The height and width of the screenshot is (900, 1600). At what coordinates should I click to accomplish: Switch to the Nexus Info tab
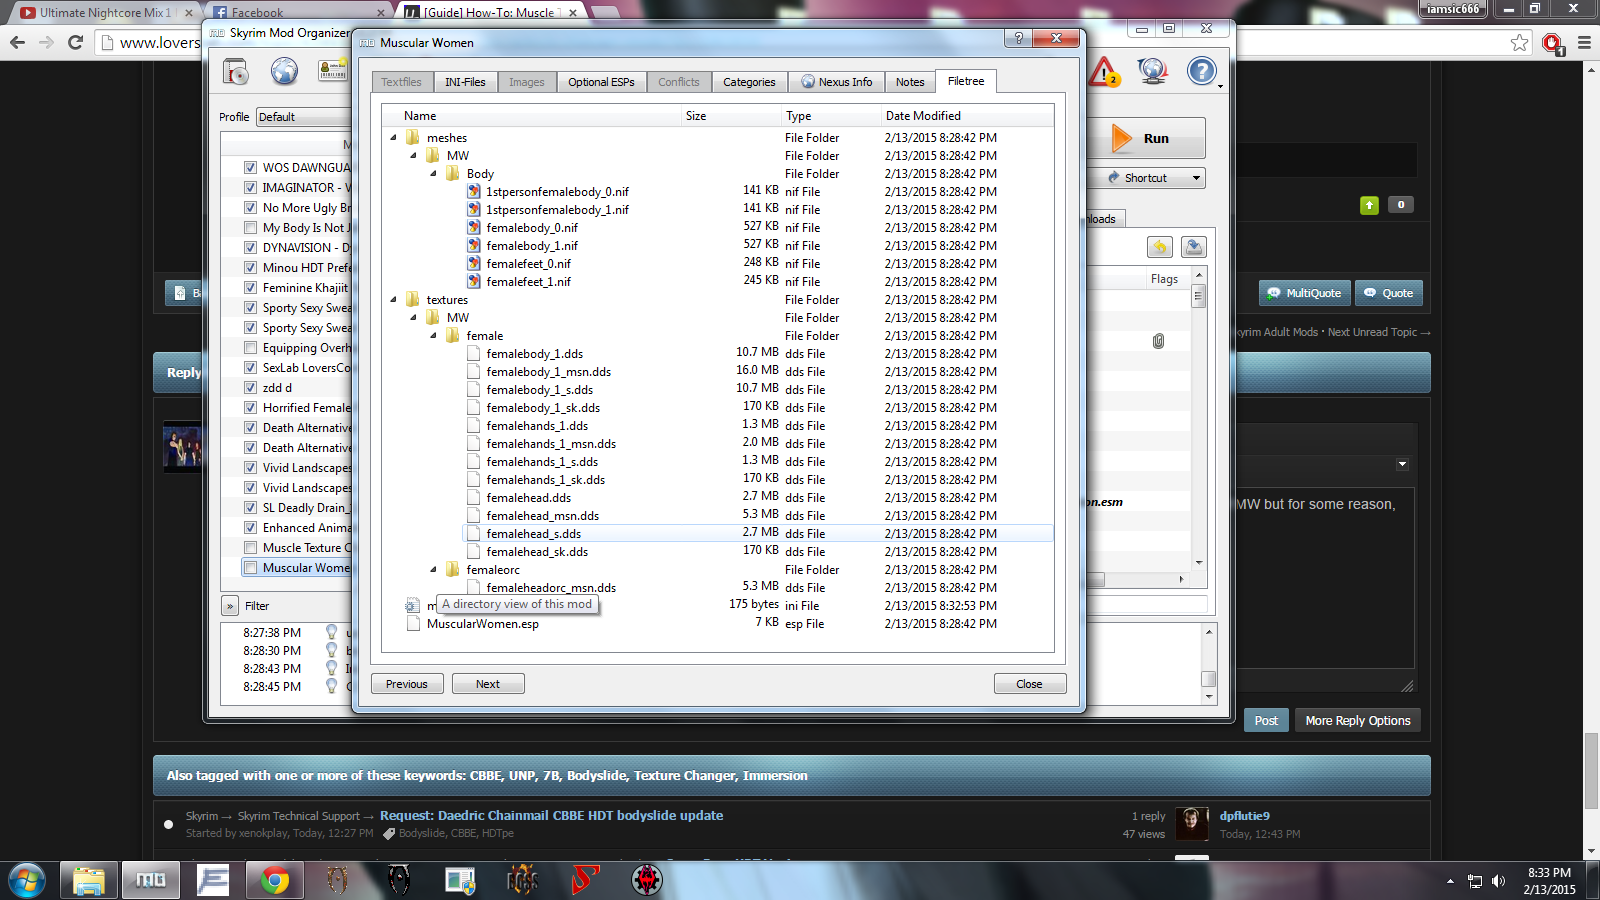[x=836, y=82]
